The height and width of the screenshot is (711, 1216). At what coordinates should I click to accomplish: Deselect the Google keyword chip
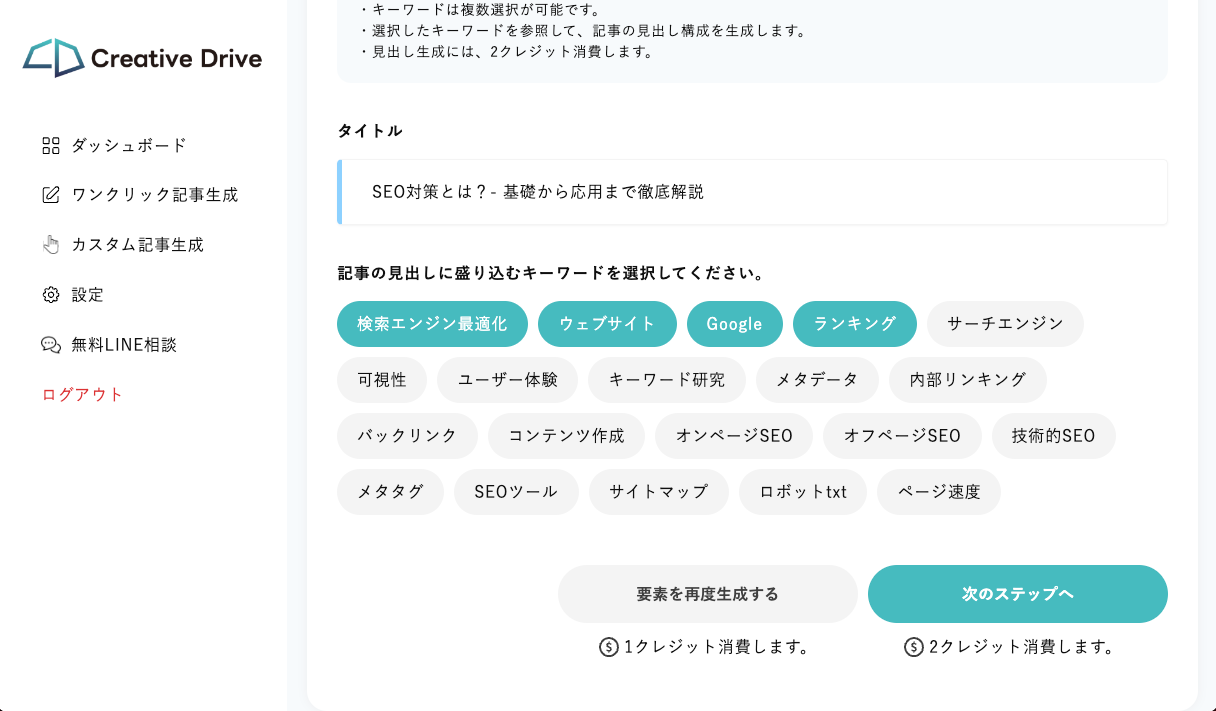pos(734,324)
